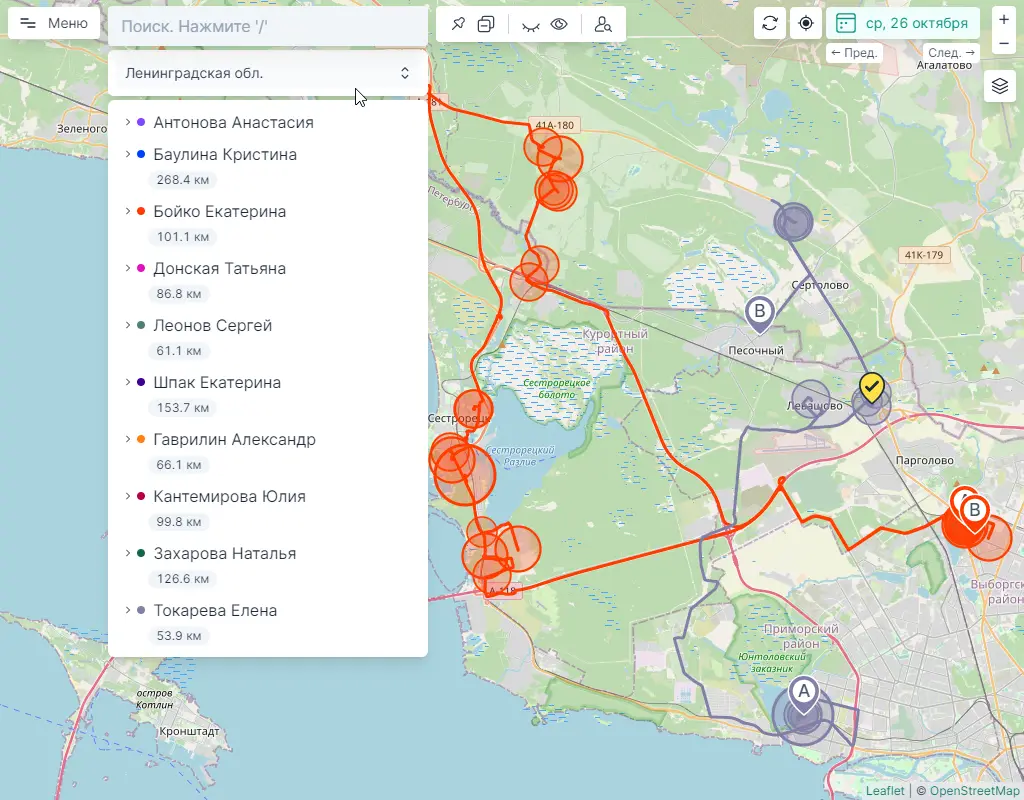Zoom out on the map

[x=1004, y=43]
